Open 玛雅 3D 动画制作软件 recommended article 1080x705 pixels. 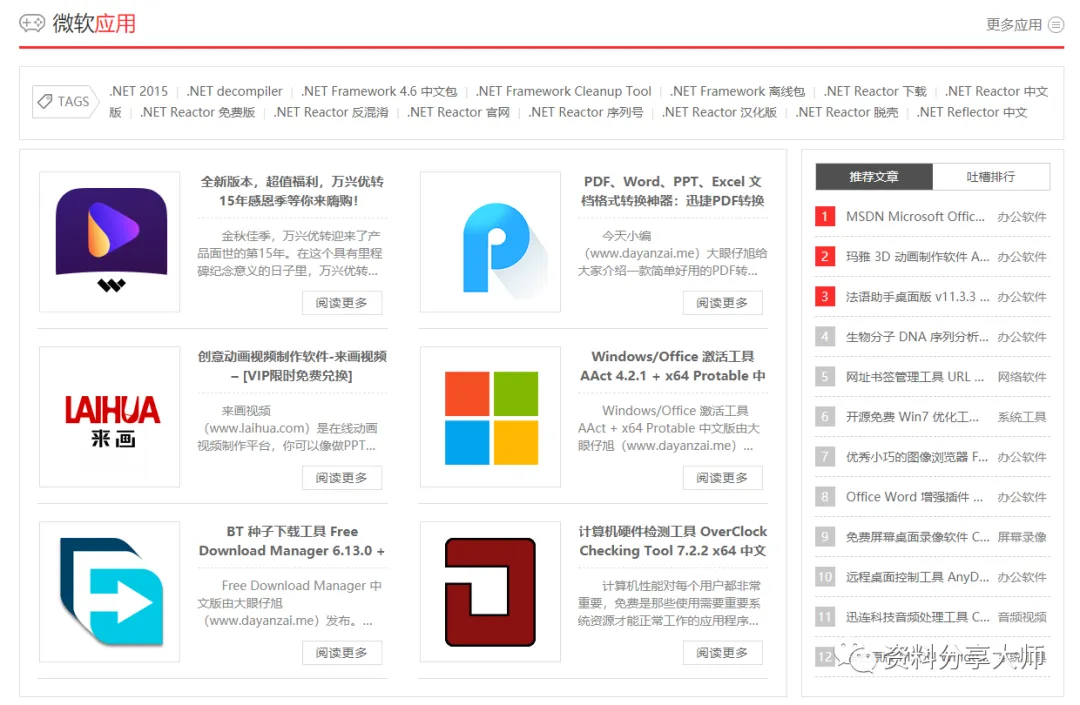tap(917, 256)
